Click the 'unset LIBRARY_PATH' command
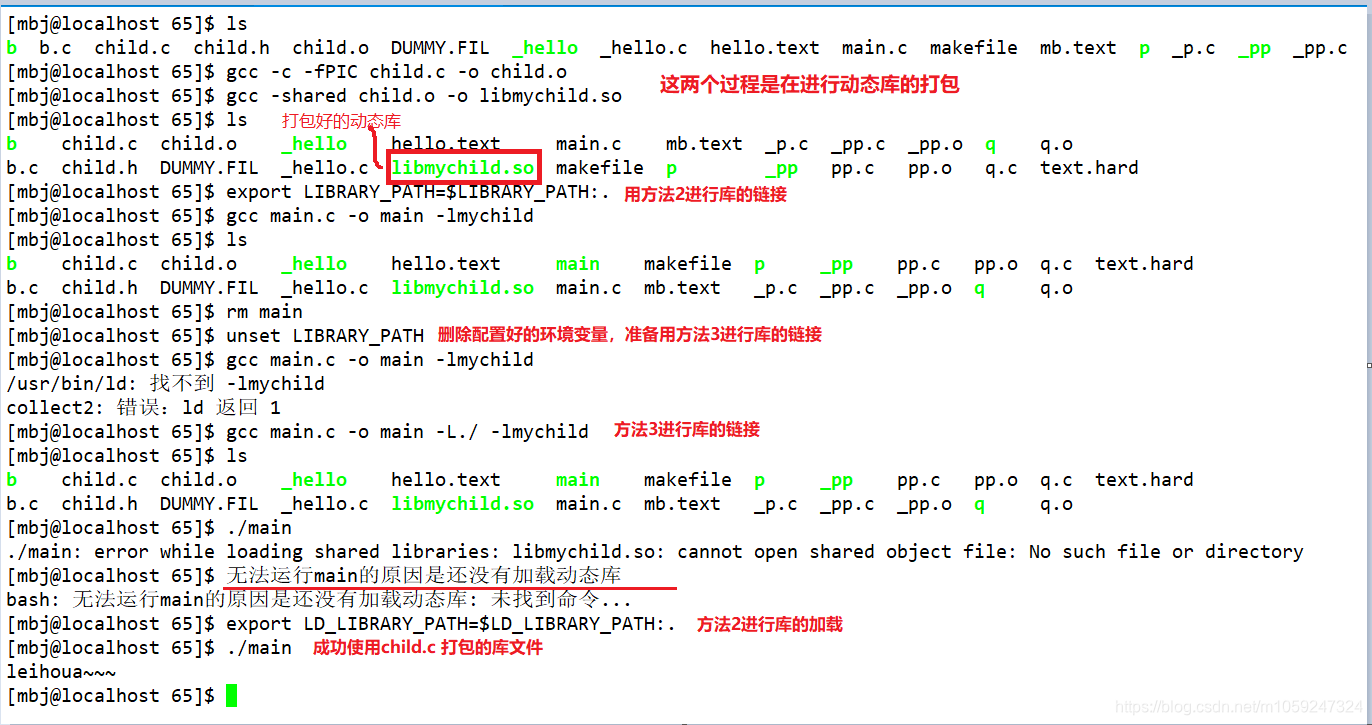The width and height of the screenshot is (1372, 725). coord(325,336)
